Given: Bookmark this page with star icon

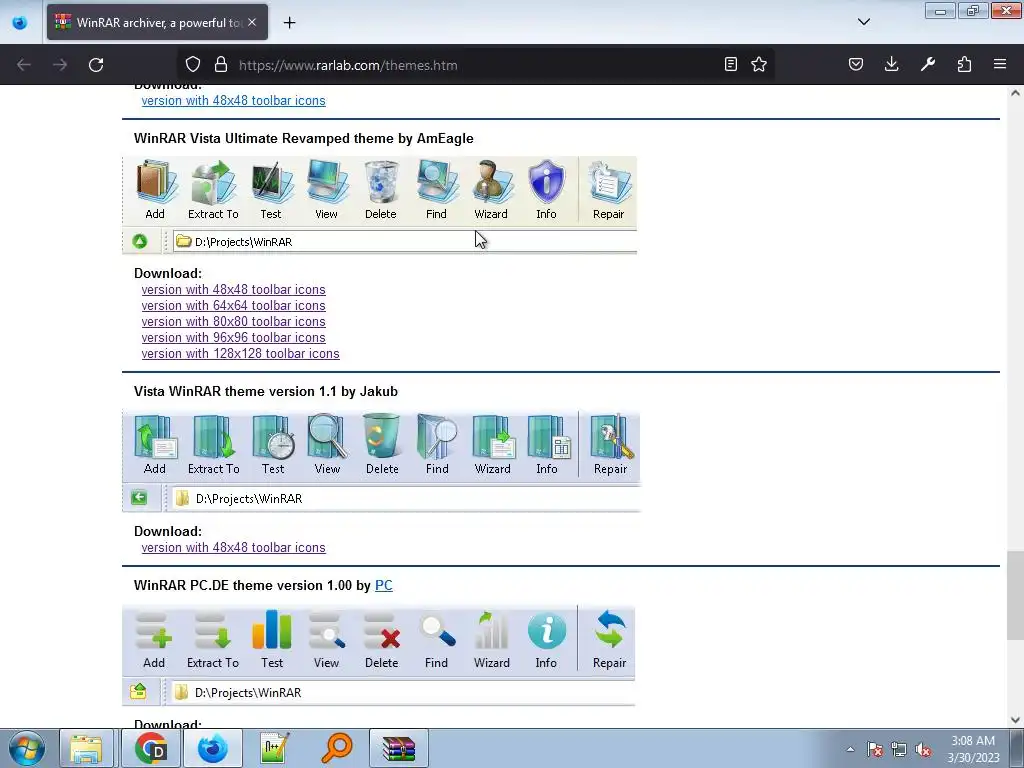Looking at the screenshot, I should click(x=758, y=64).
